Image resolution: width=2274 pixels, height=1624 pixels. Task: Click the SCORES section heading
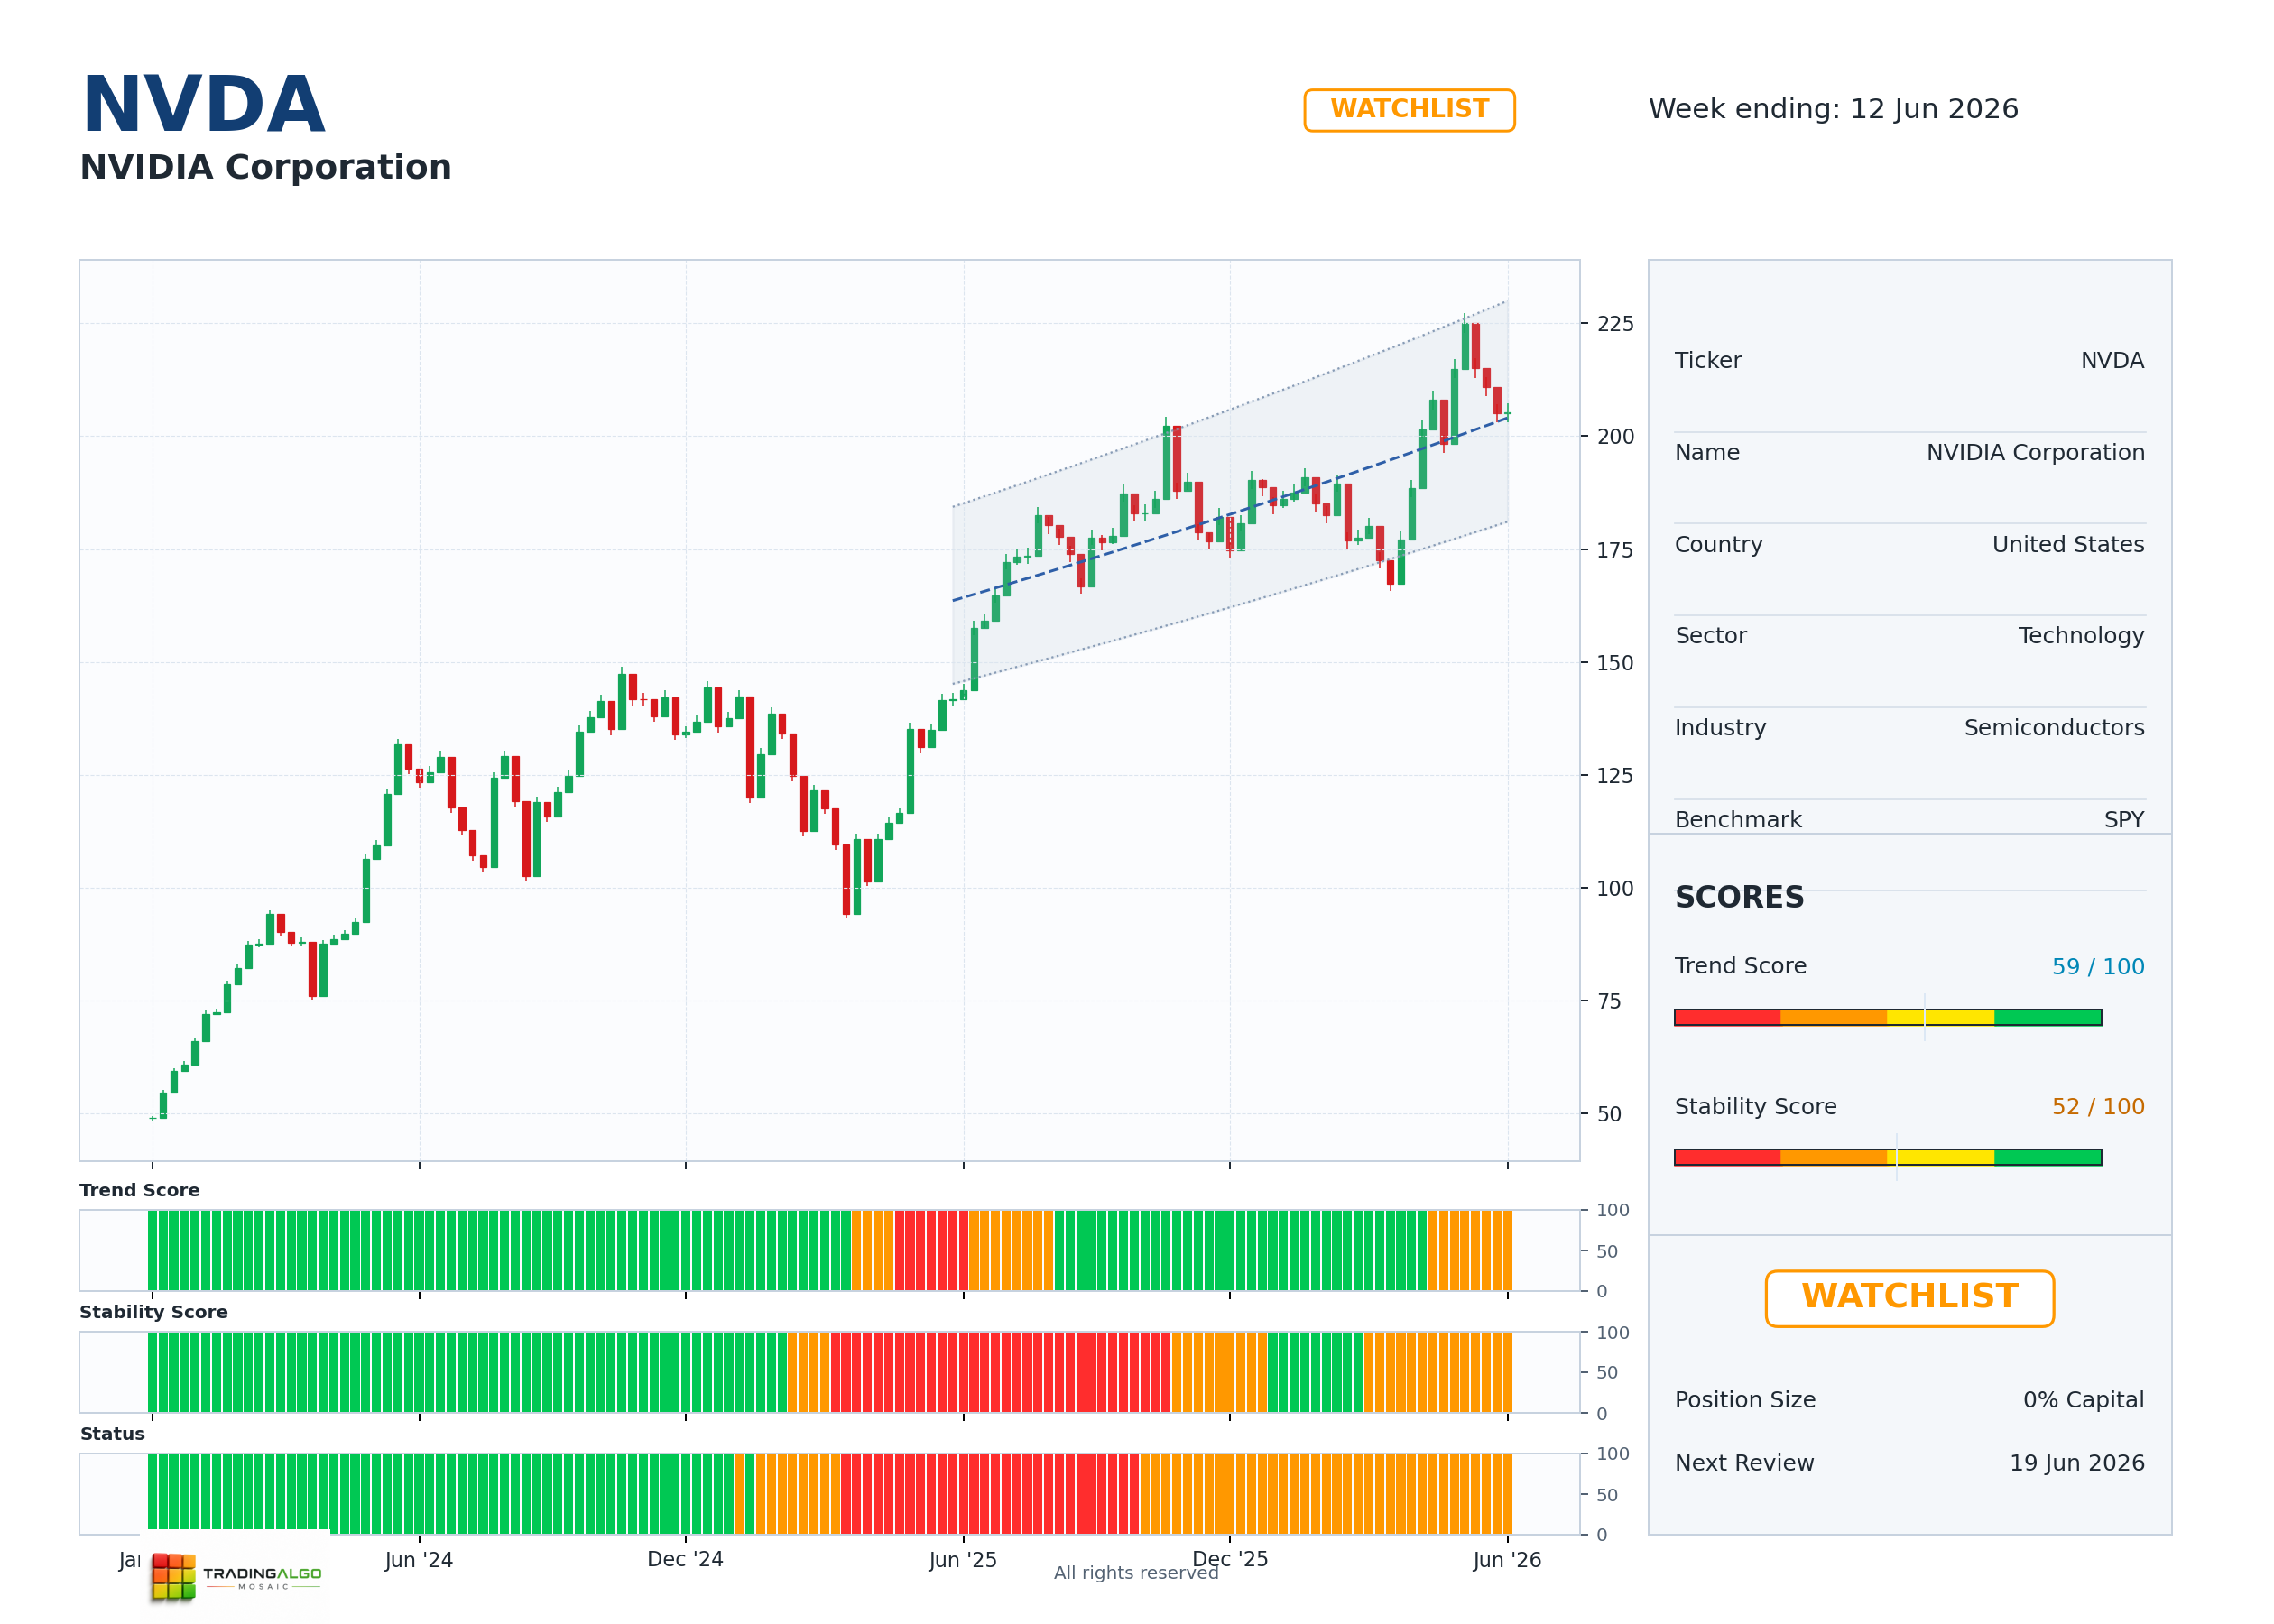1739,898
